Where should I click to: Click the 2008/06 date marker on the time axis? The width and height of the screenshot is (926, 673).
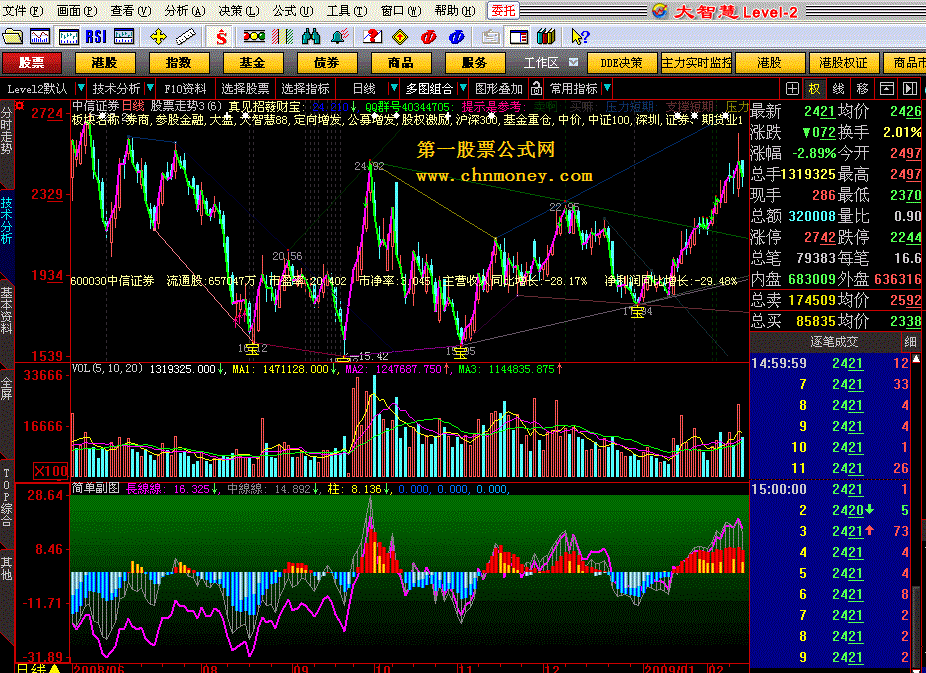[100, 669]
